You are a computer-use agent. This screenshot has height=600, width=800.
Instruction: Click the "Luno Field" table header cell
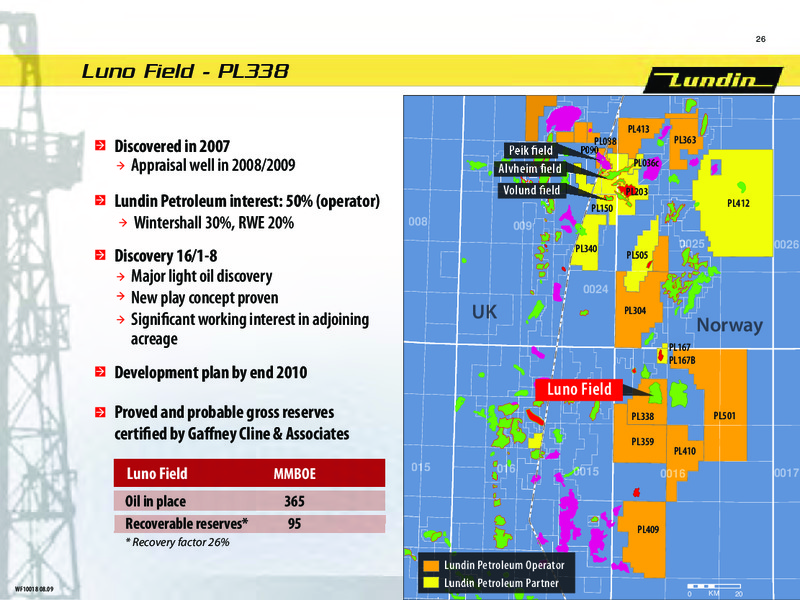(157, 473)
